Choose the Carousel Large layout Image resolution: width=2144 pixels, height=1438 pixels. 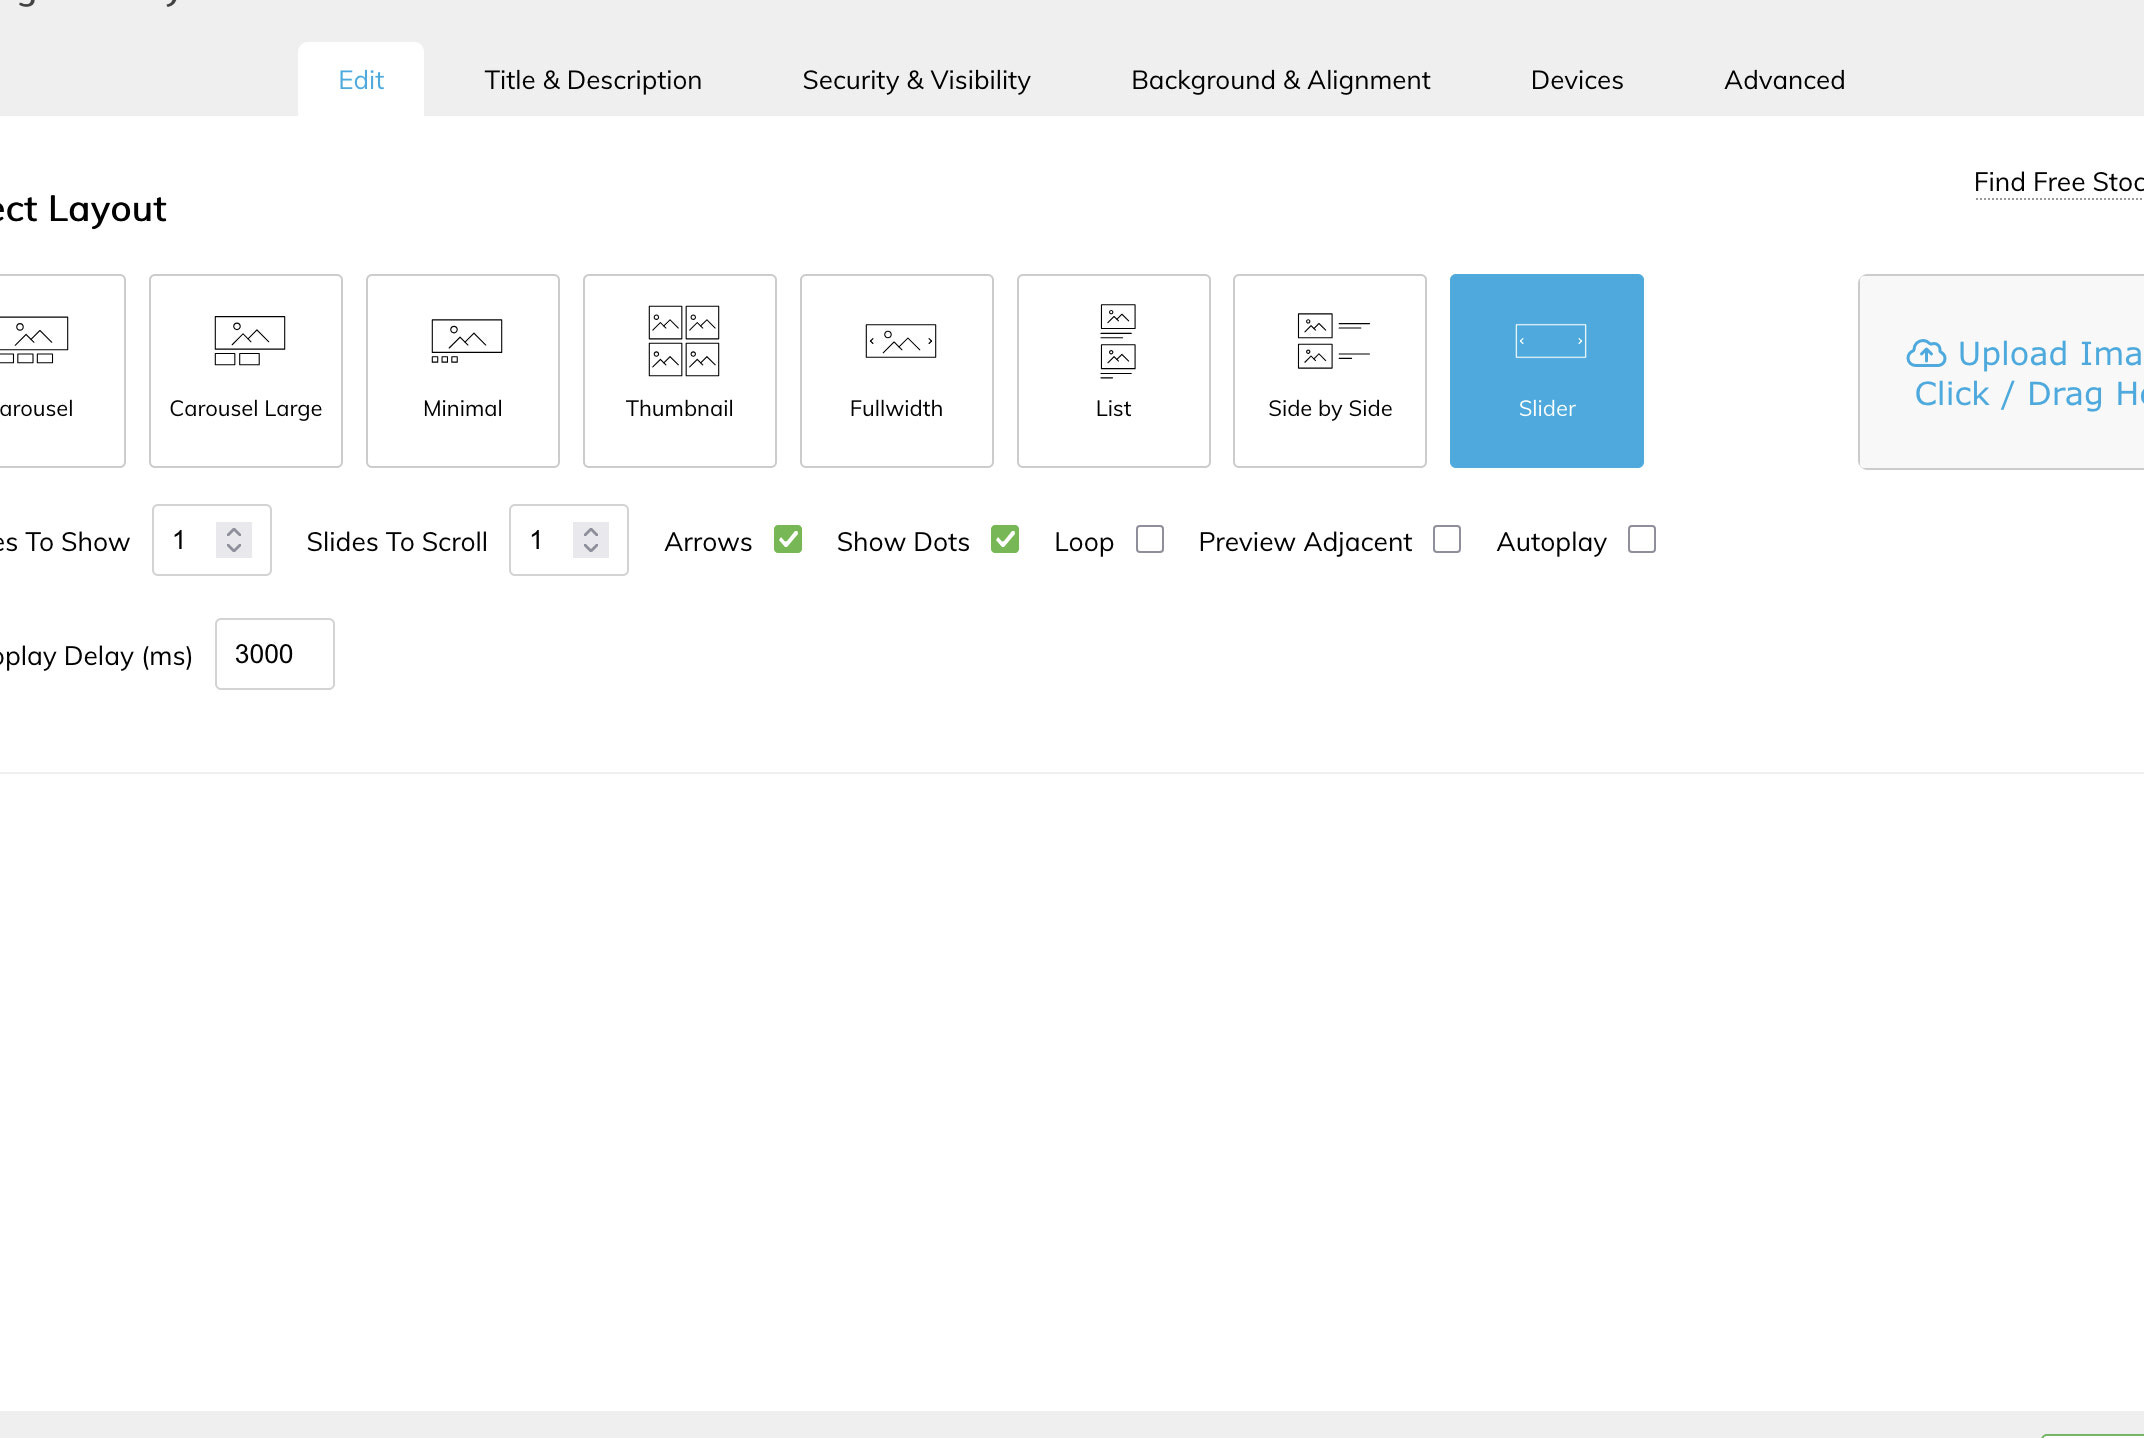(246, 371)
